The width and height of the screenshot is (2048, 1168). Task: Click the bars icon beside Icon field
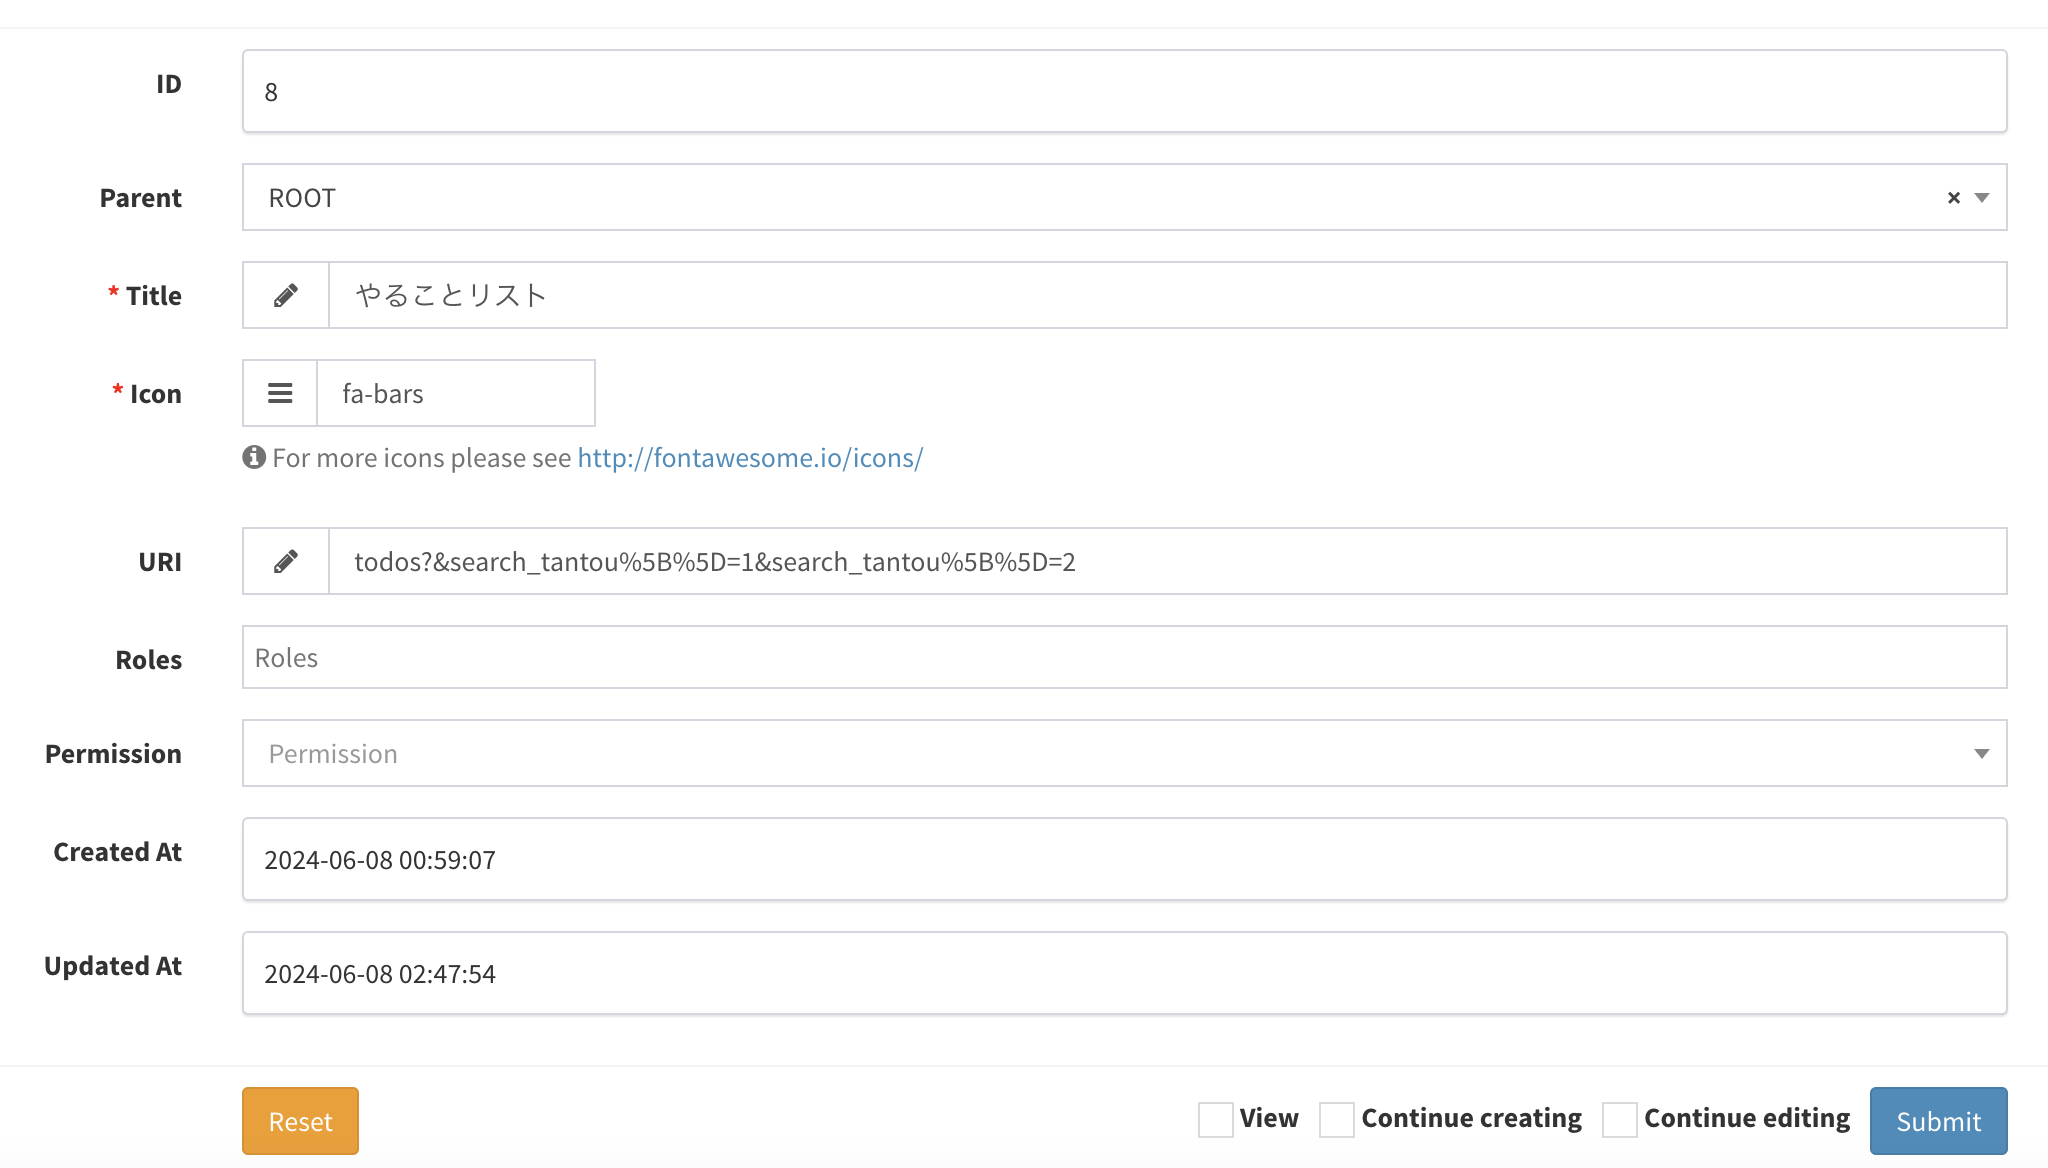point(280,393)
